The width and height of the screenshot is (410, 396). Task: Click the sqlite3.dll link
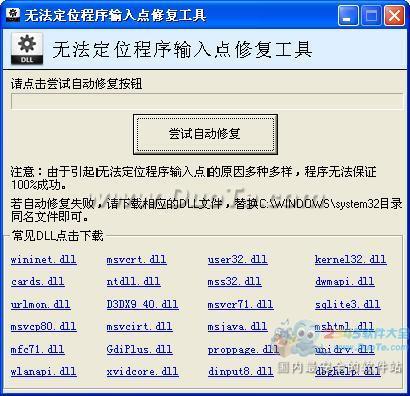pos(348,304)
